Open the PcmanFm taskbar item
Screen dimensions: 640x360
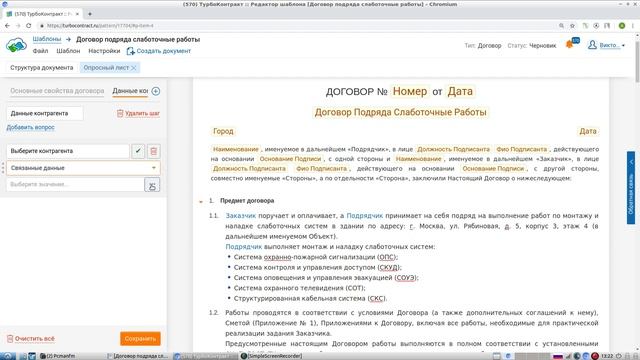coord(58,356)
